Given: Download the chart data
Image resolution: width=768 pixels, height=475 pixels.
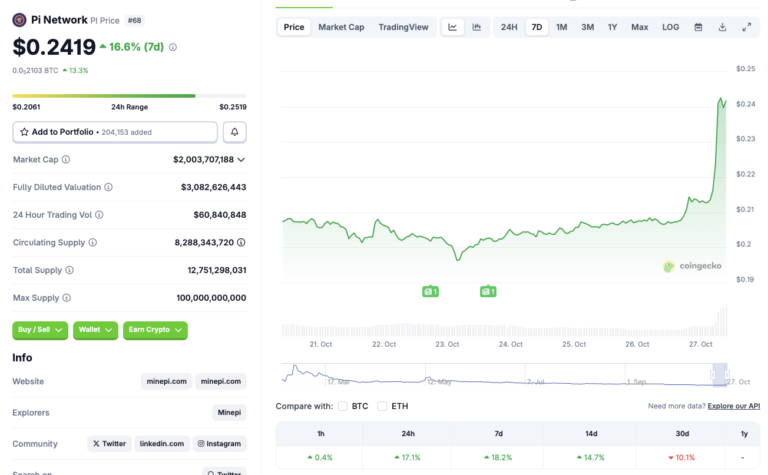Looking at the screenshot, I should click(722, 27).
